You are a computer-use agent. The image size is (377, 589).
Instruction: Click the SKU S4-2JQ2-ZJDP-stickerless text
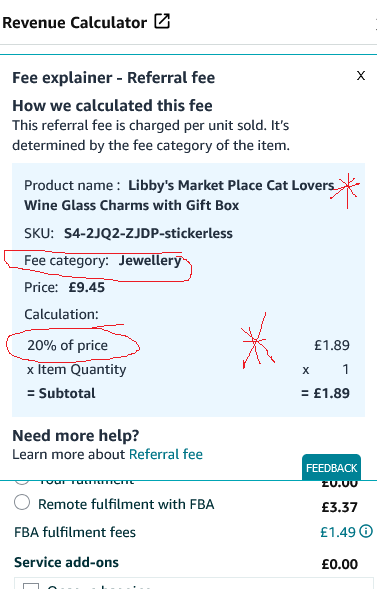click(x=148, y=233)
